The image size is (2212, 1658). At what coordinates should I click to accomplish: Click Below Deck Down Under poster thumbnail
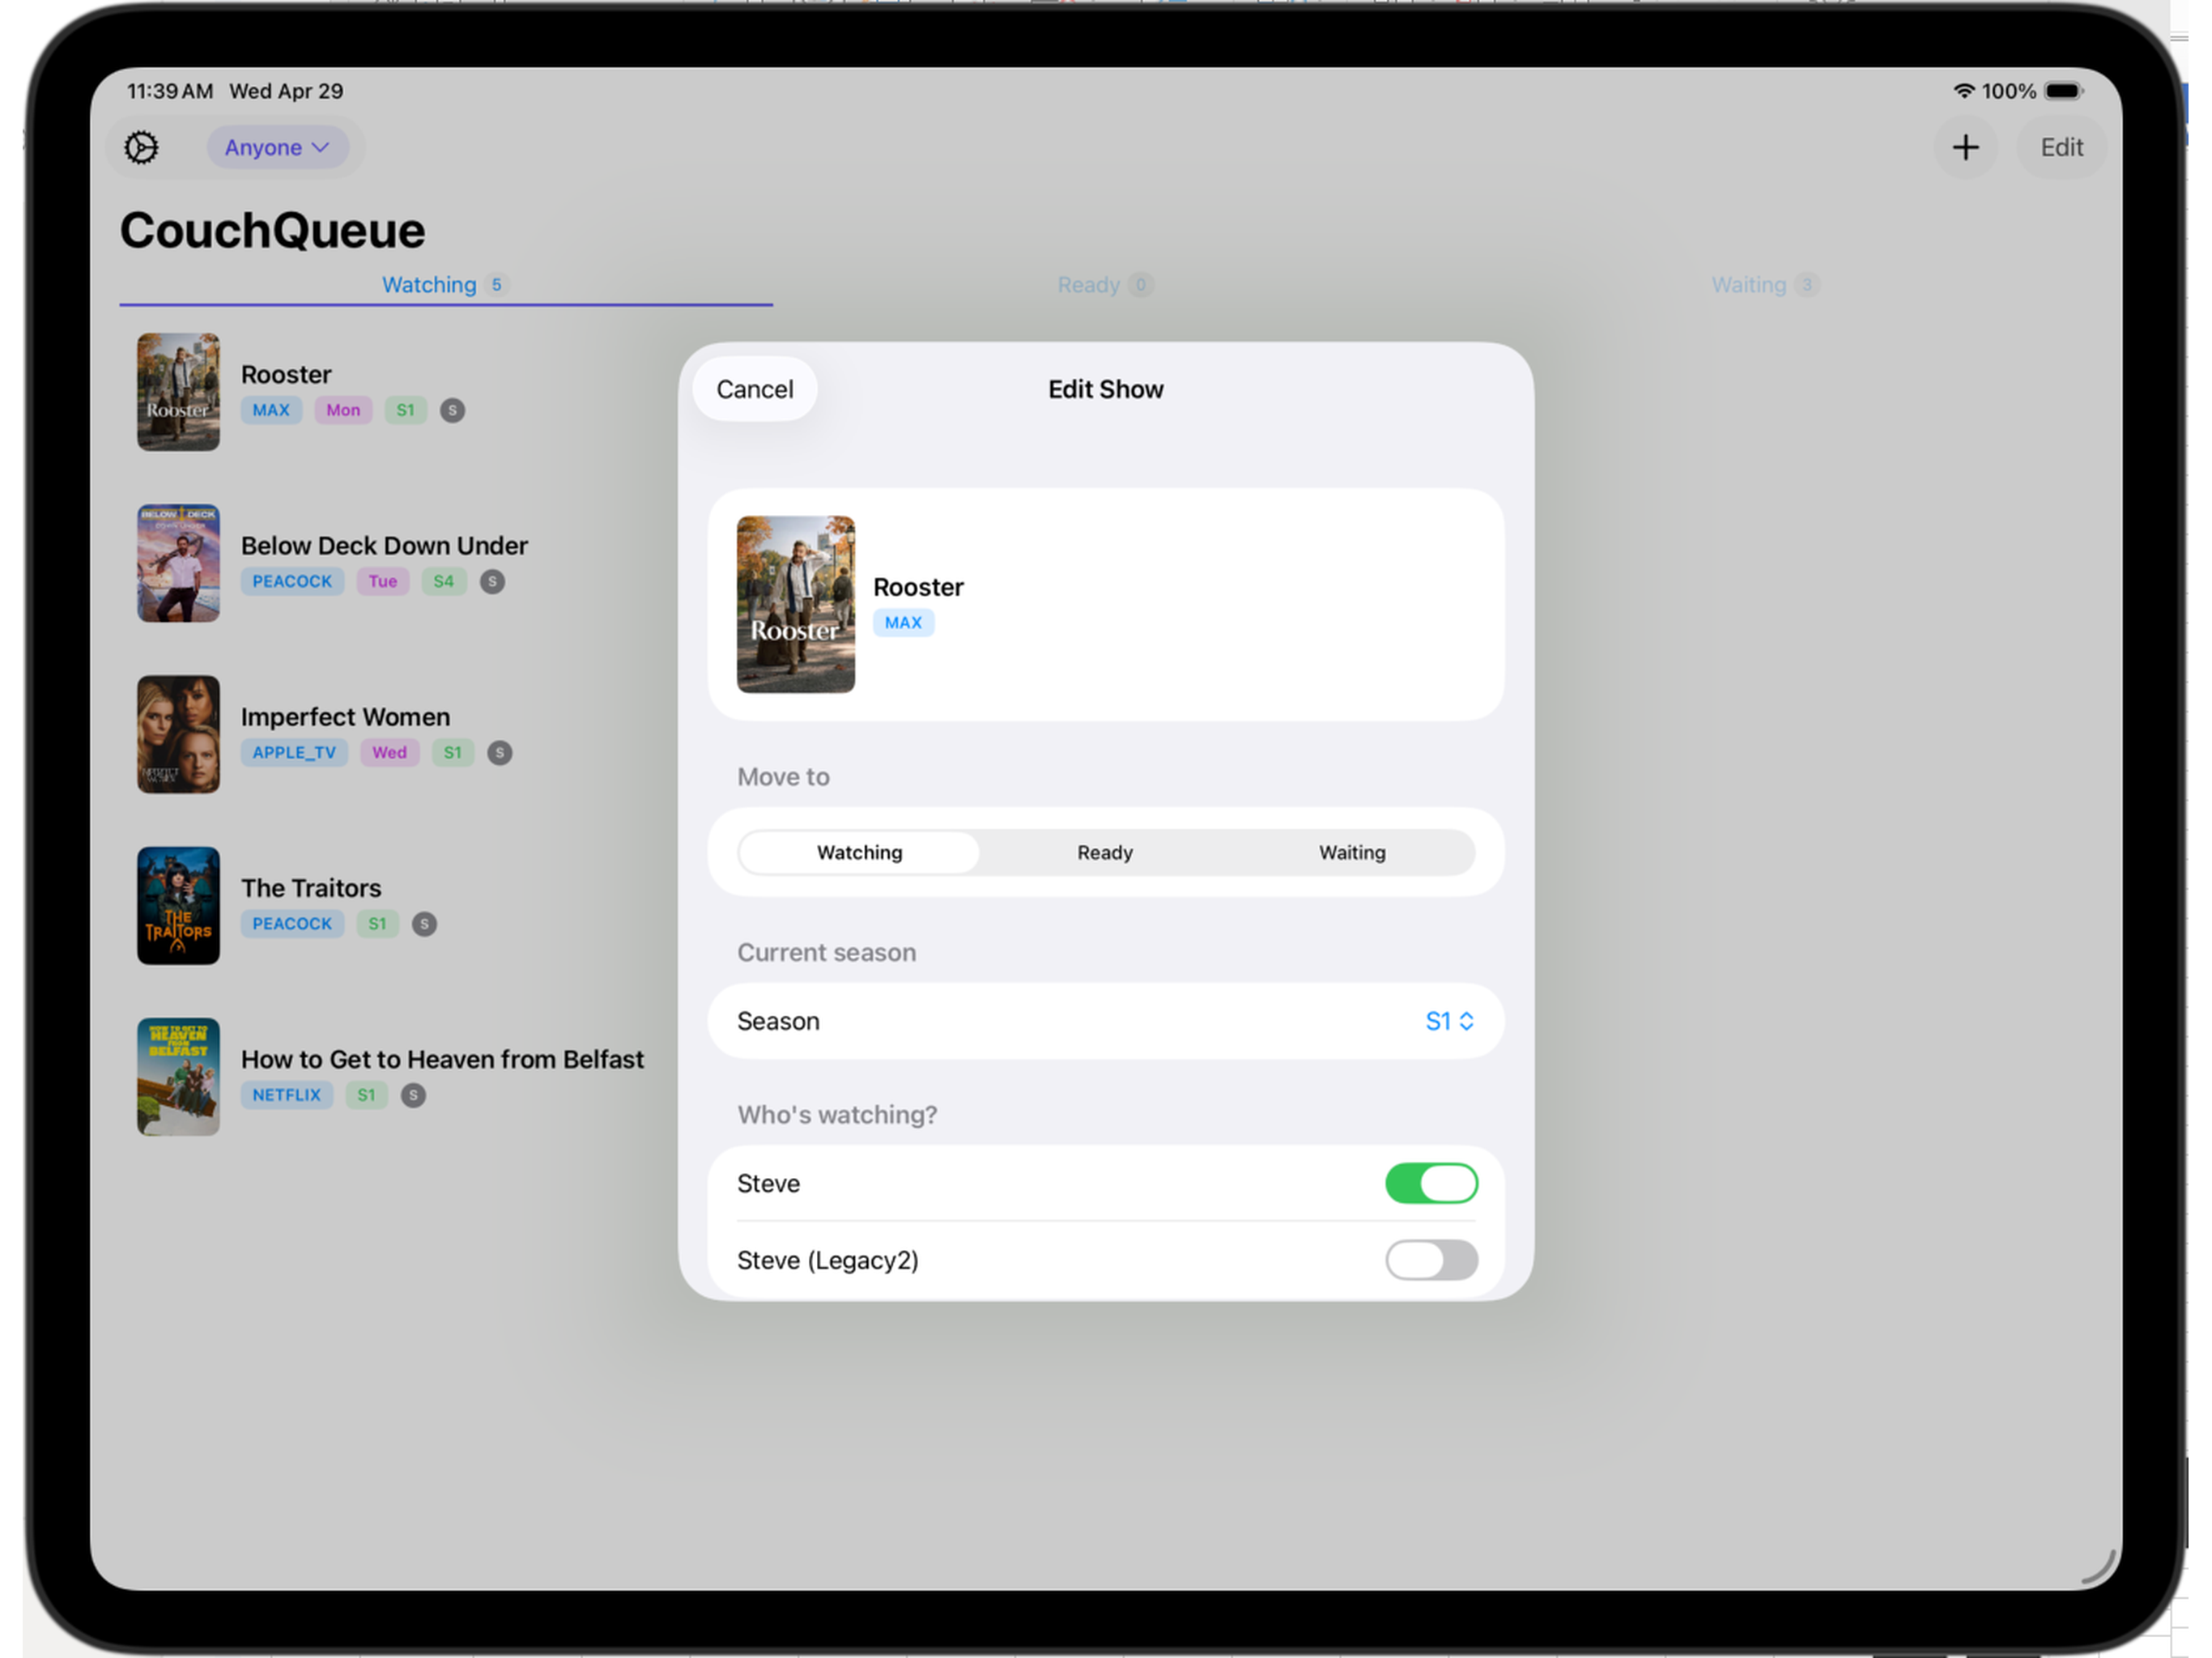coord(178,563)
